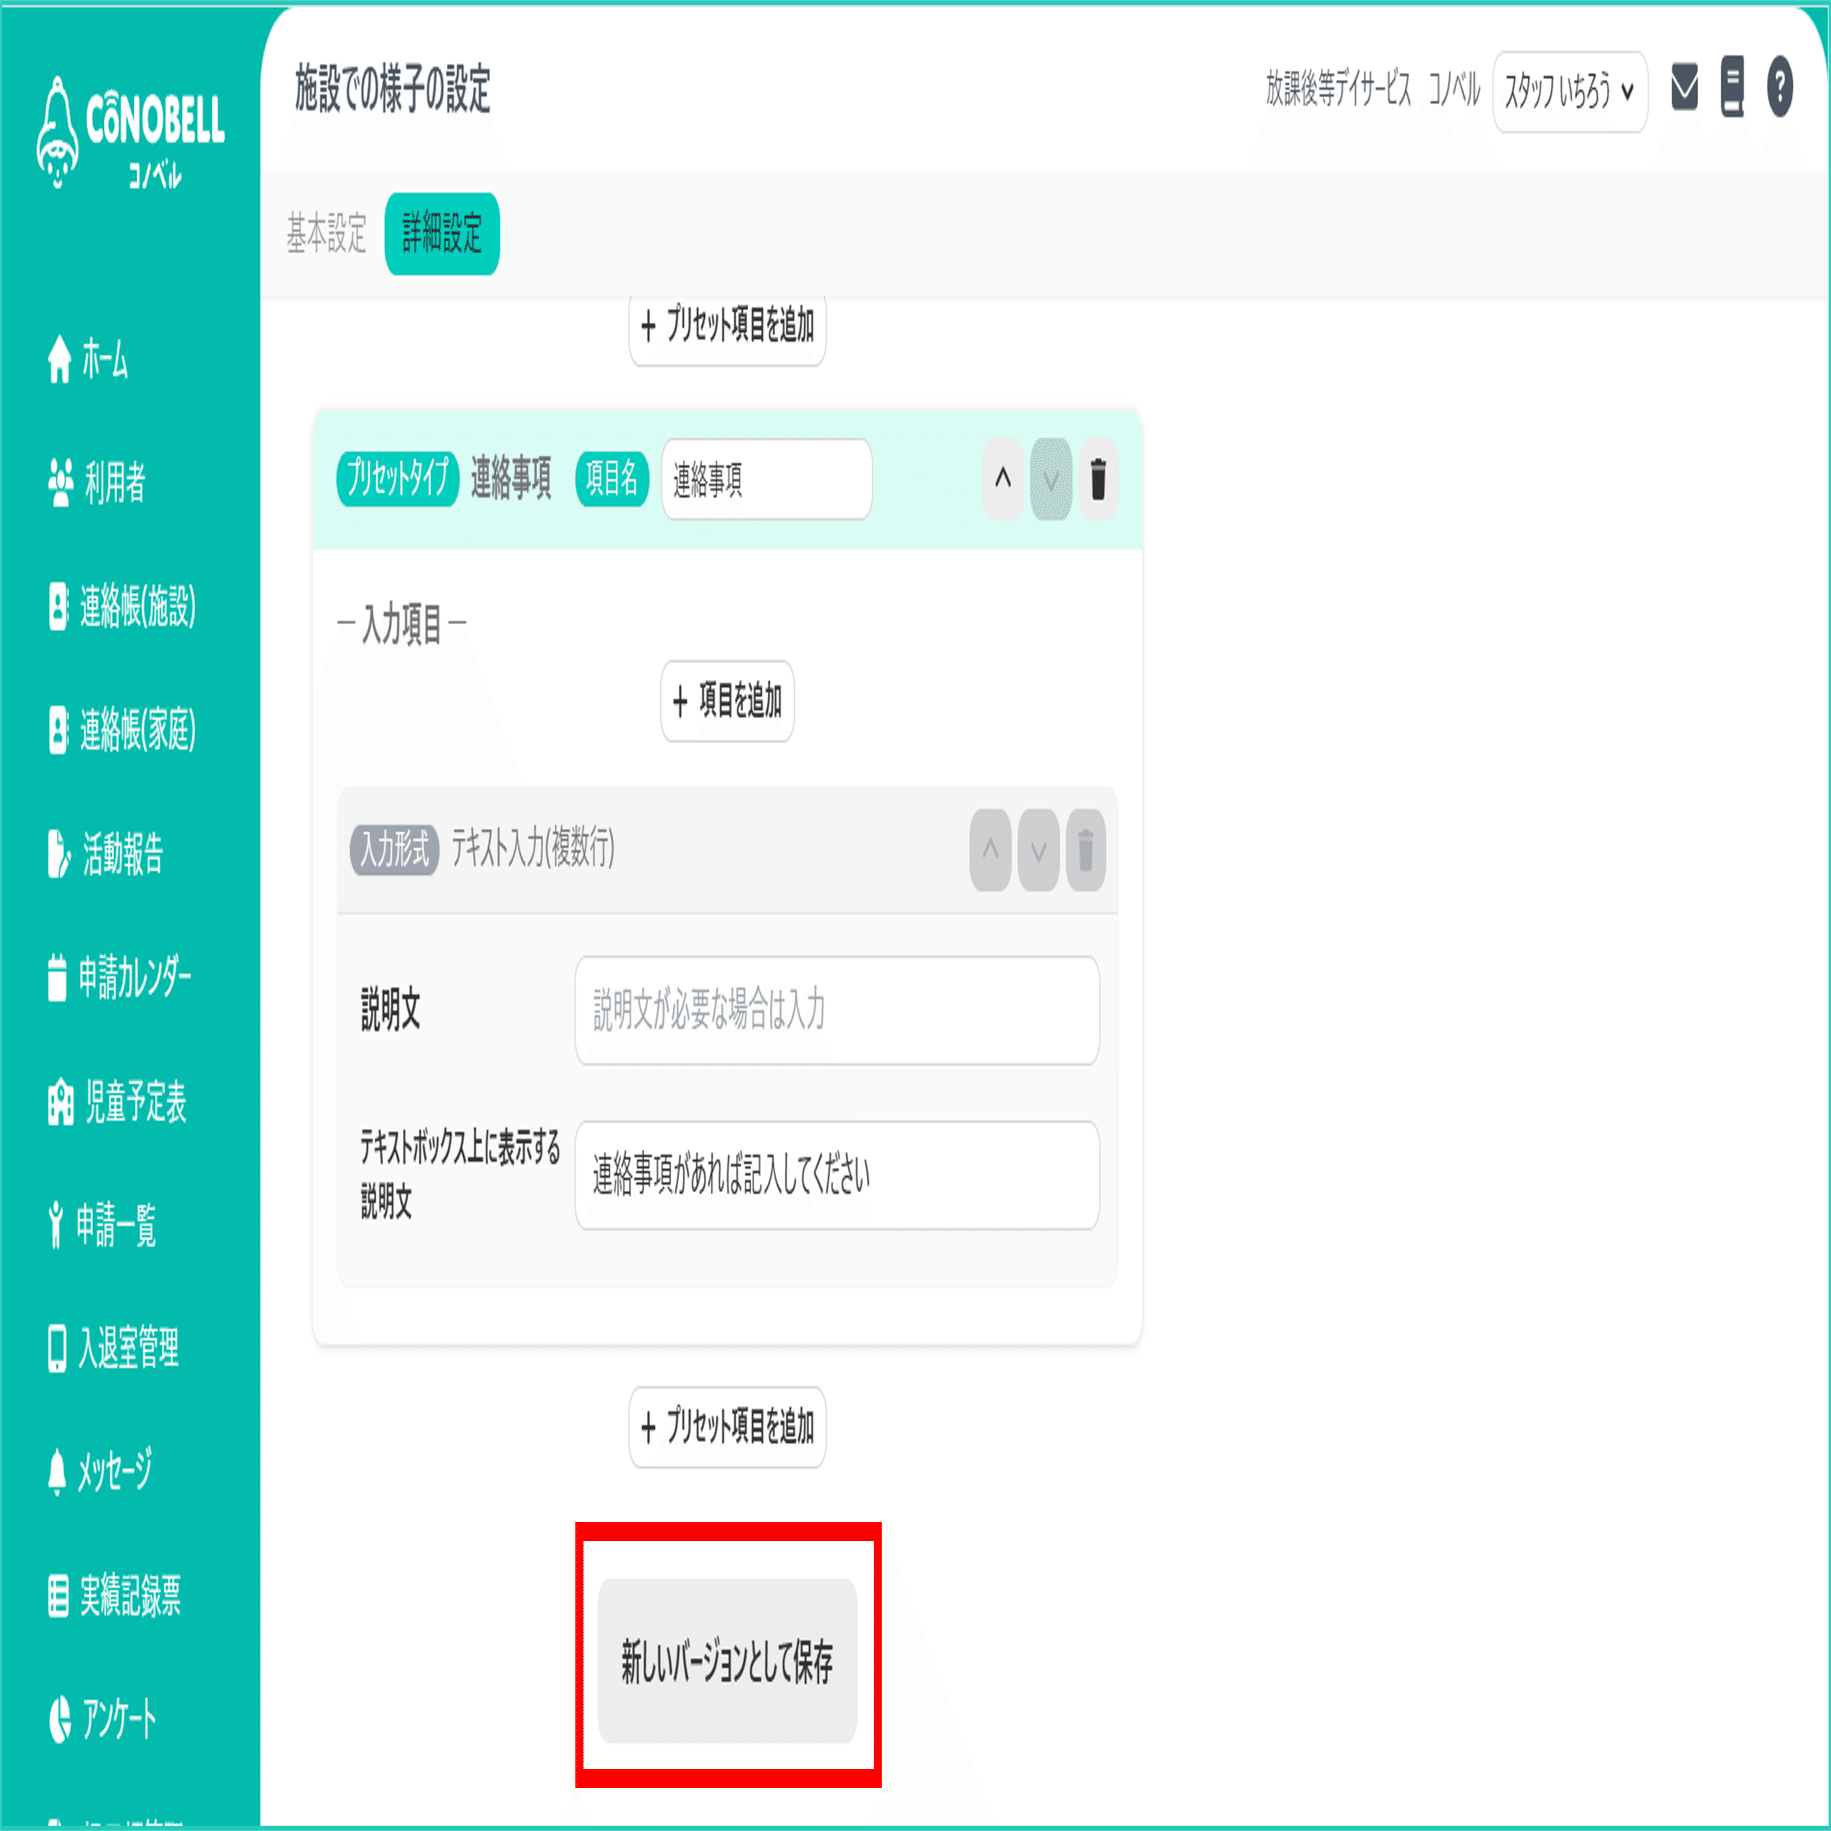Go to ホーム in the sidebar
This screenshot has height=1831, width=1831.
click(88, 359)
